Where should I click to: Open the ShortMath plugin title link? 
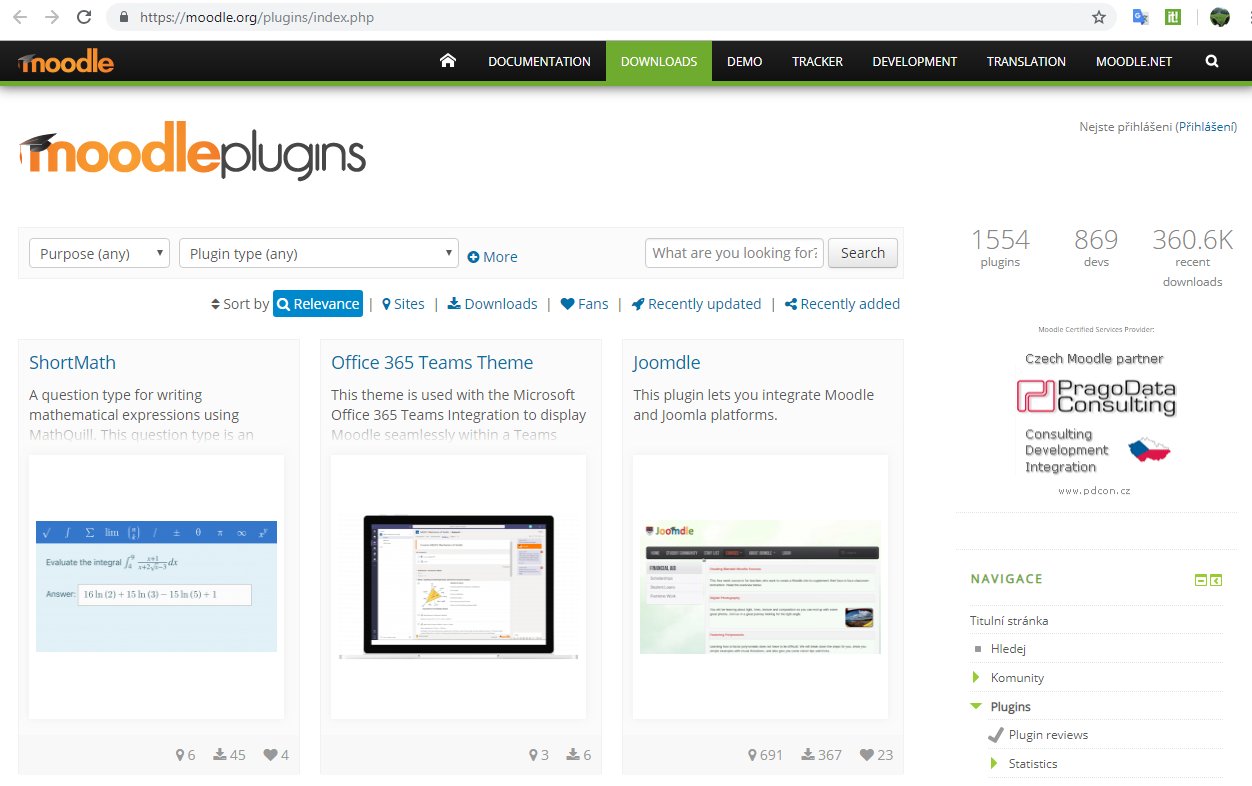[x=72, y=362]
